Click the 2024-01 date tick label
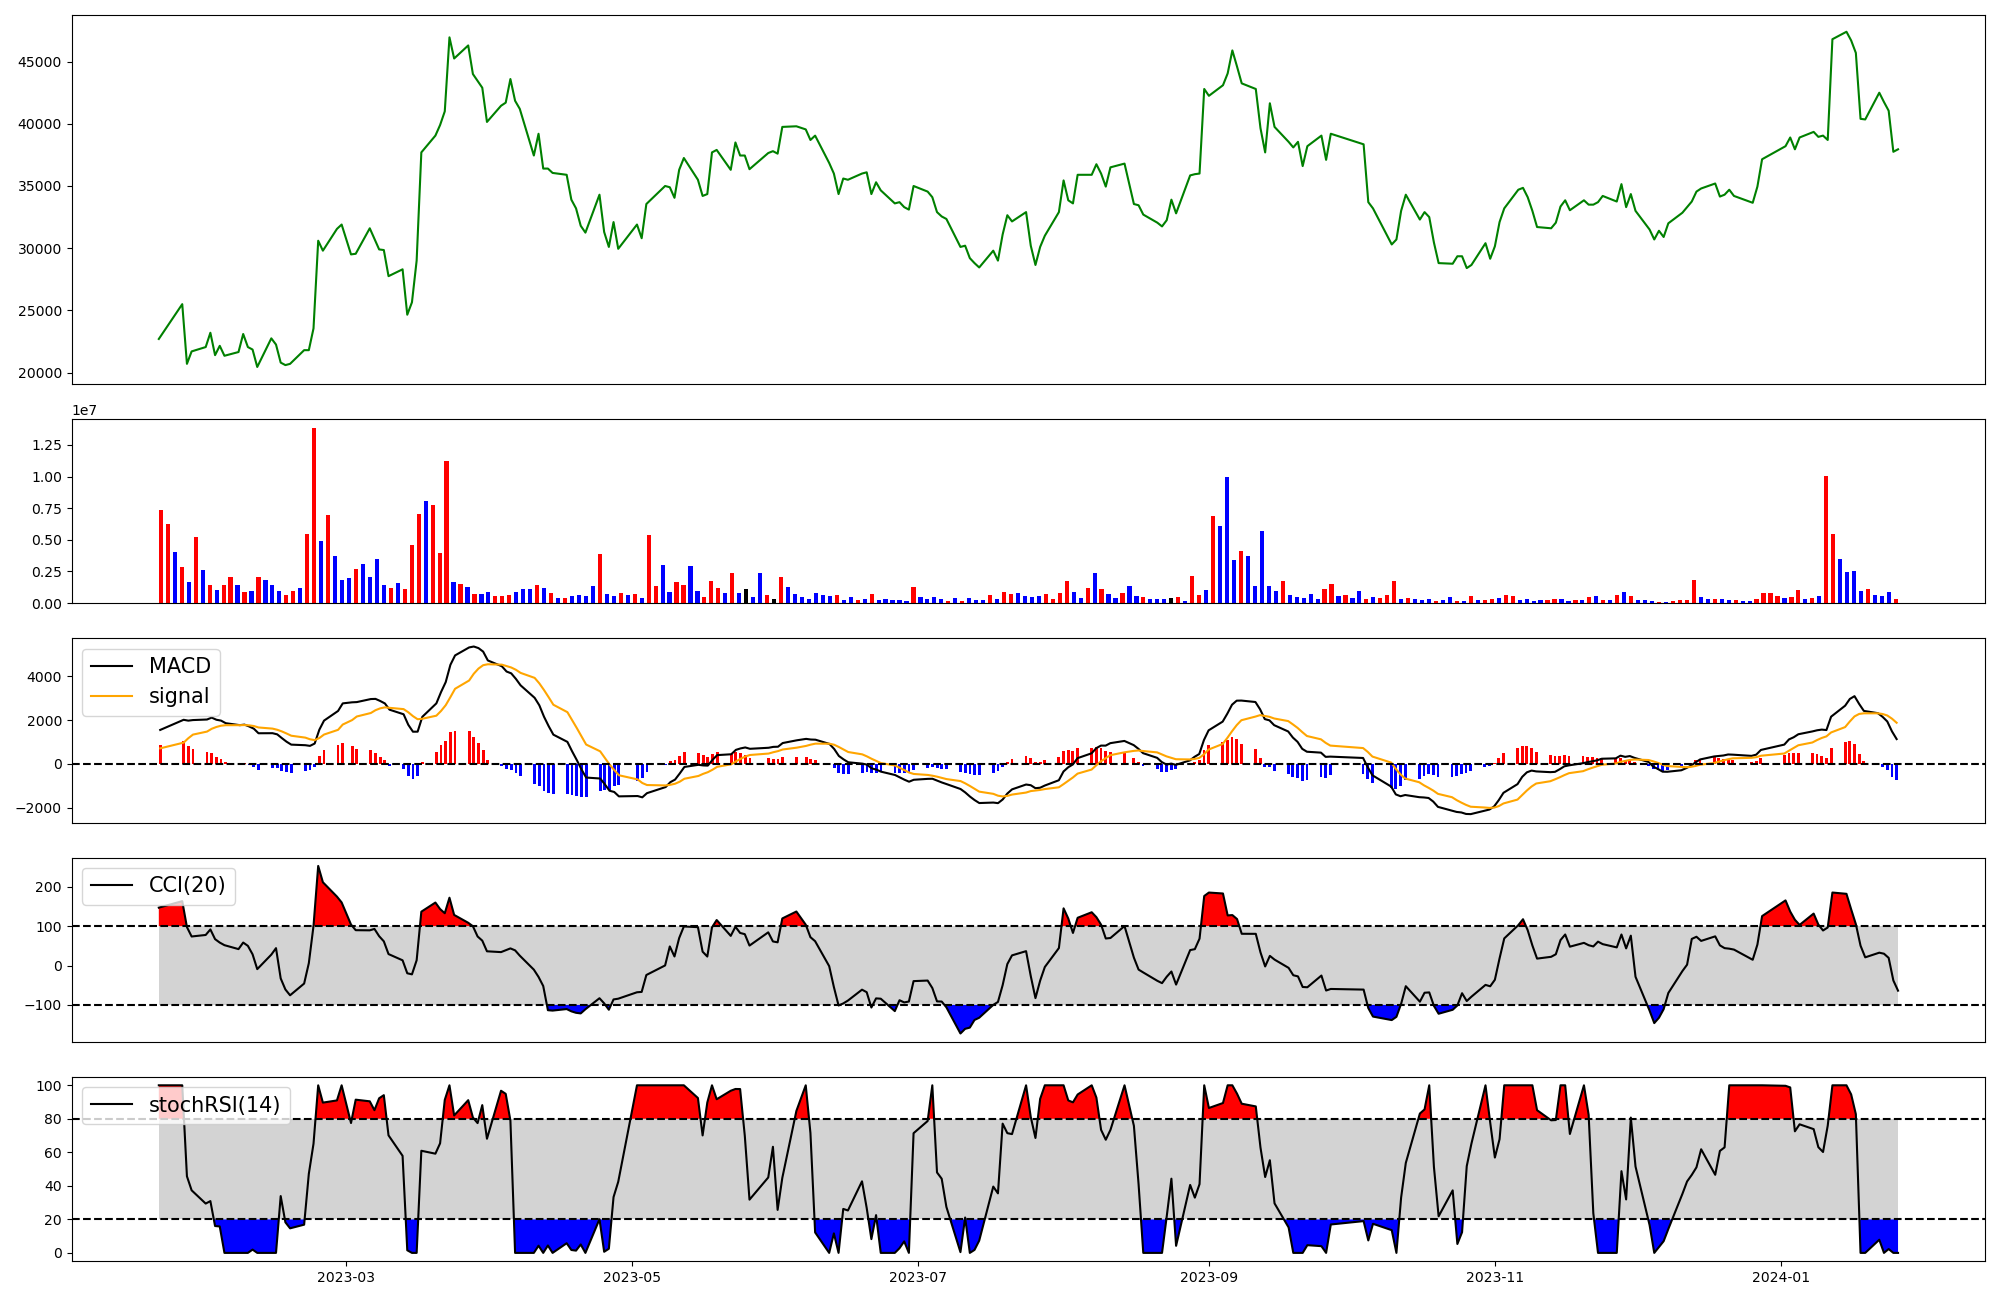 (1781, 1277)
